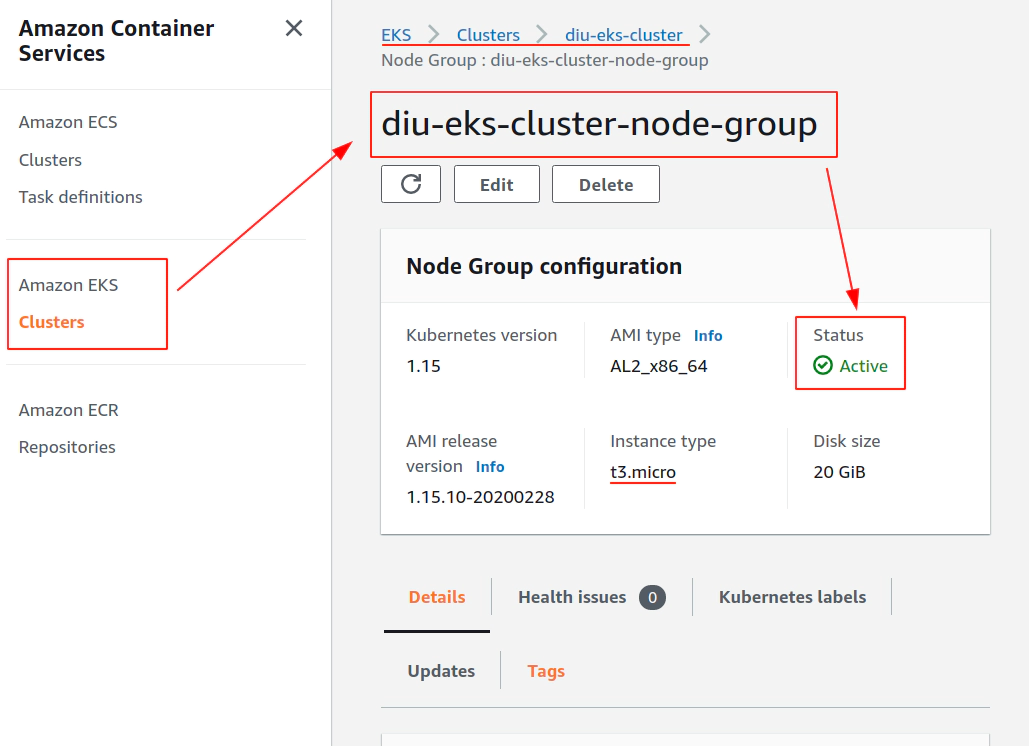Screen dimensions: 1029x748
Task: Open the Info link next to AMI type
Action: click(708, 336)
